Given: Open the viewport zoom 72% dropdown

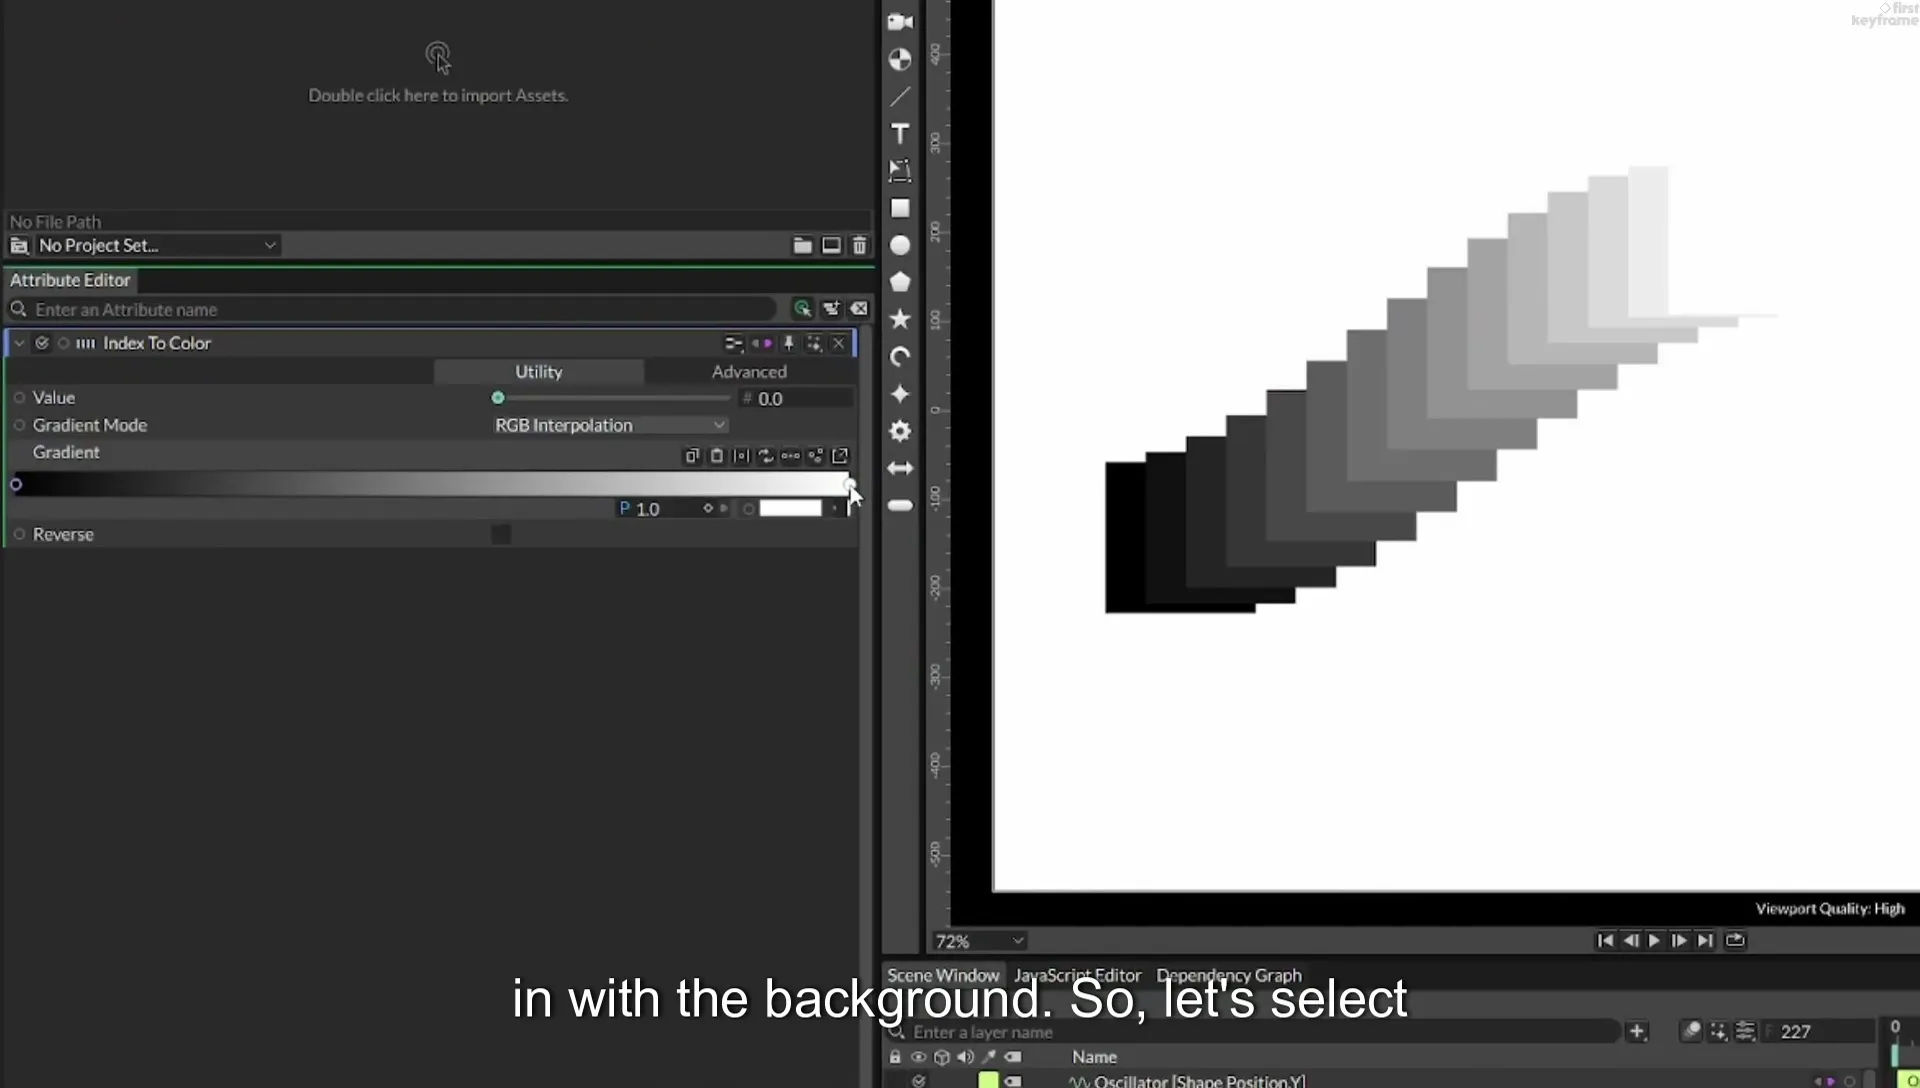Looking at the screenshot, I should [x=979, y=941].
